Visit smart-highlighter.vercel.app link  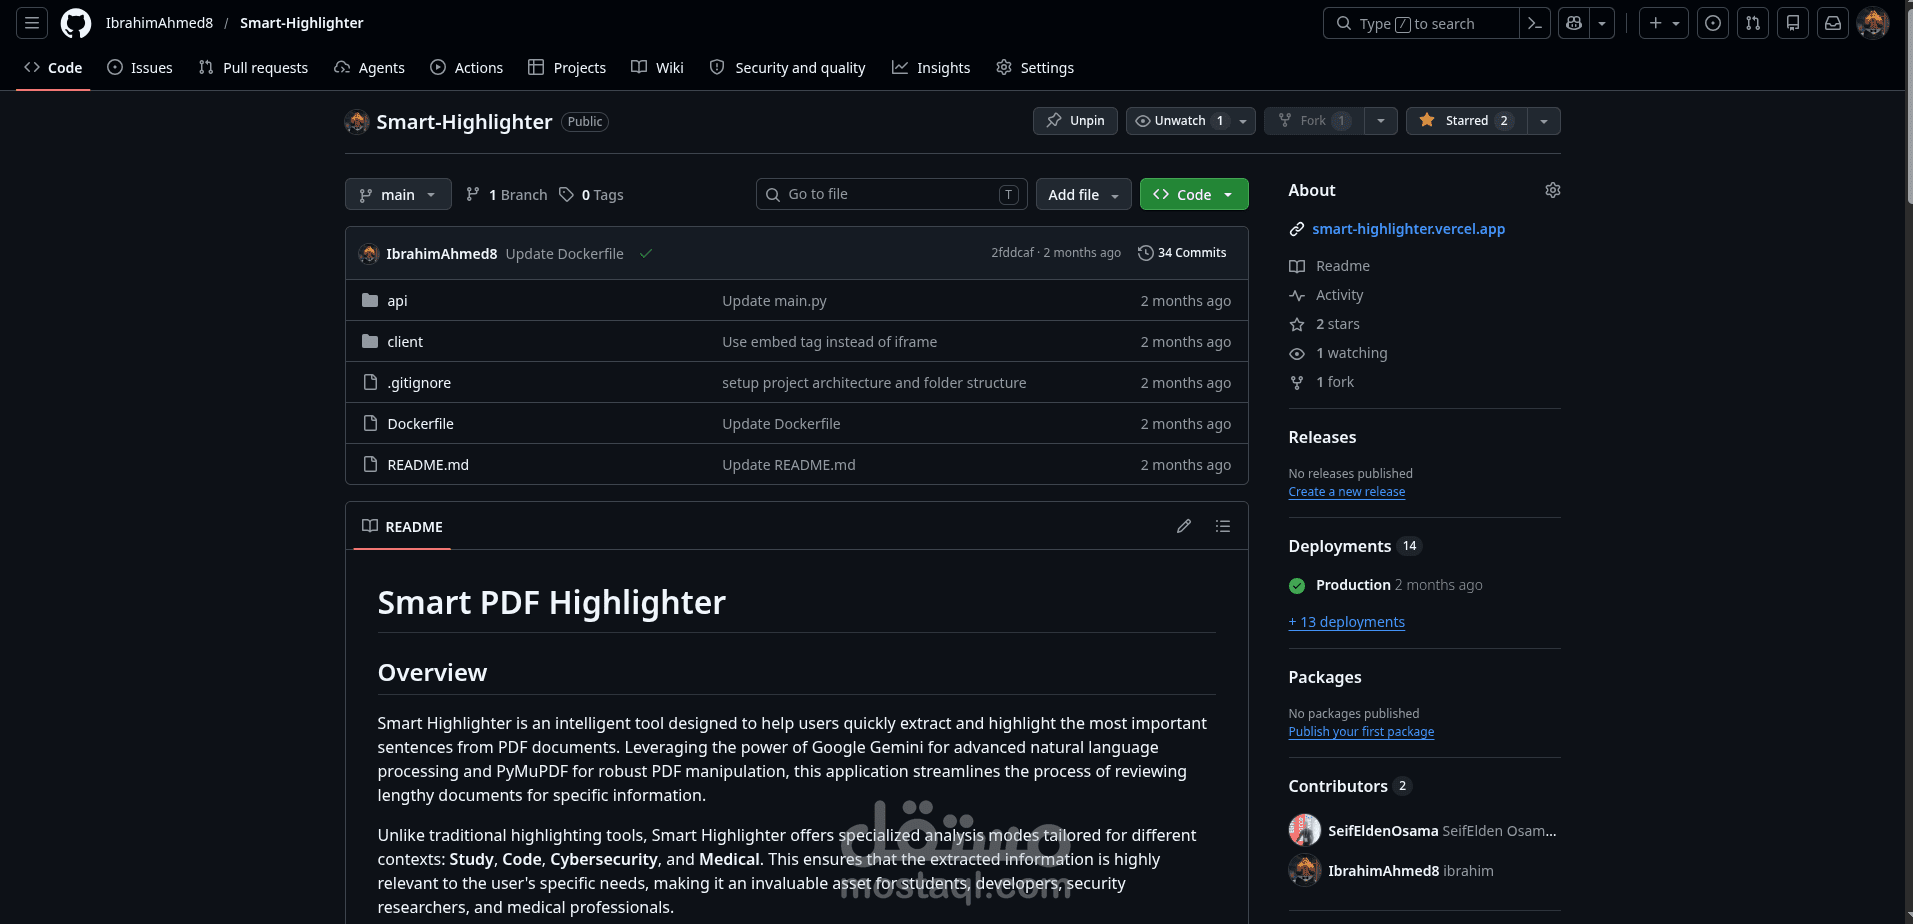[1408, 229]
